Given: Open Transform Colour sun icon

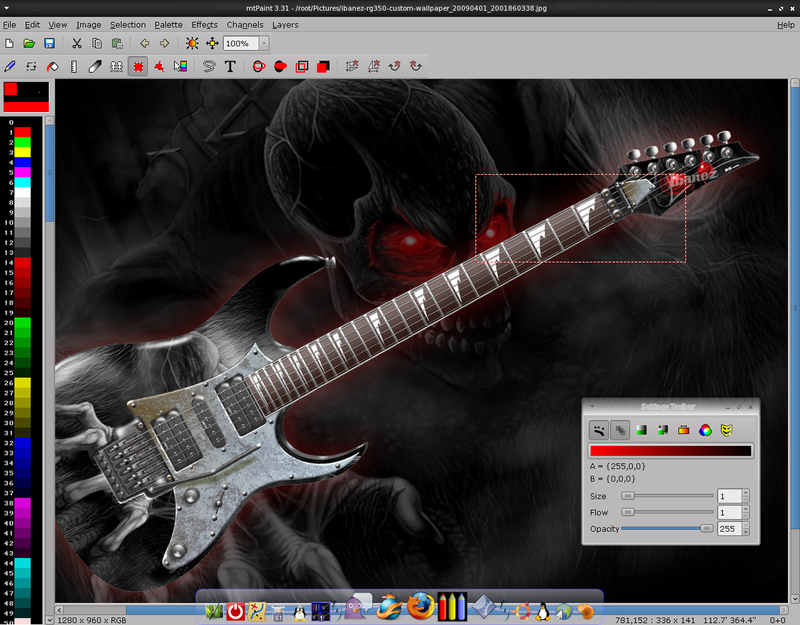Looking at the screenshot, I should coord(192,43).
